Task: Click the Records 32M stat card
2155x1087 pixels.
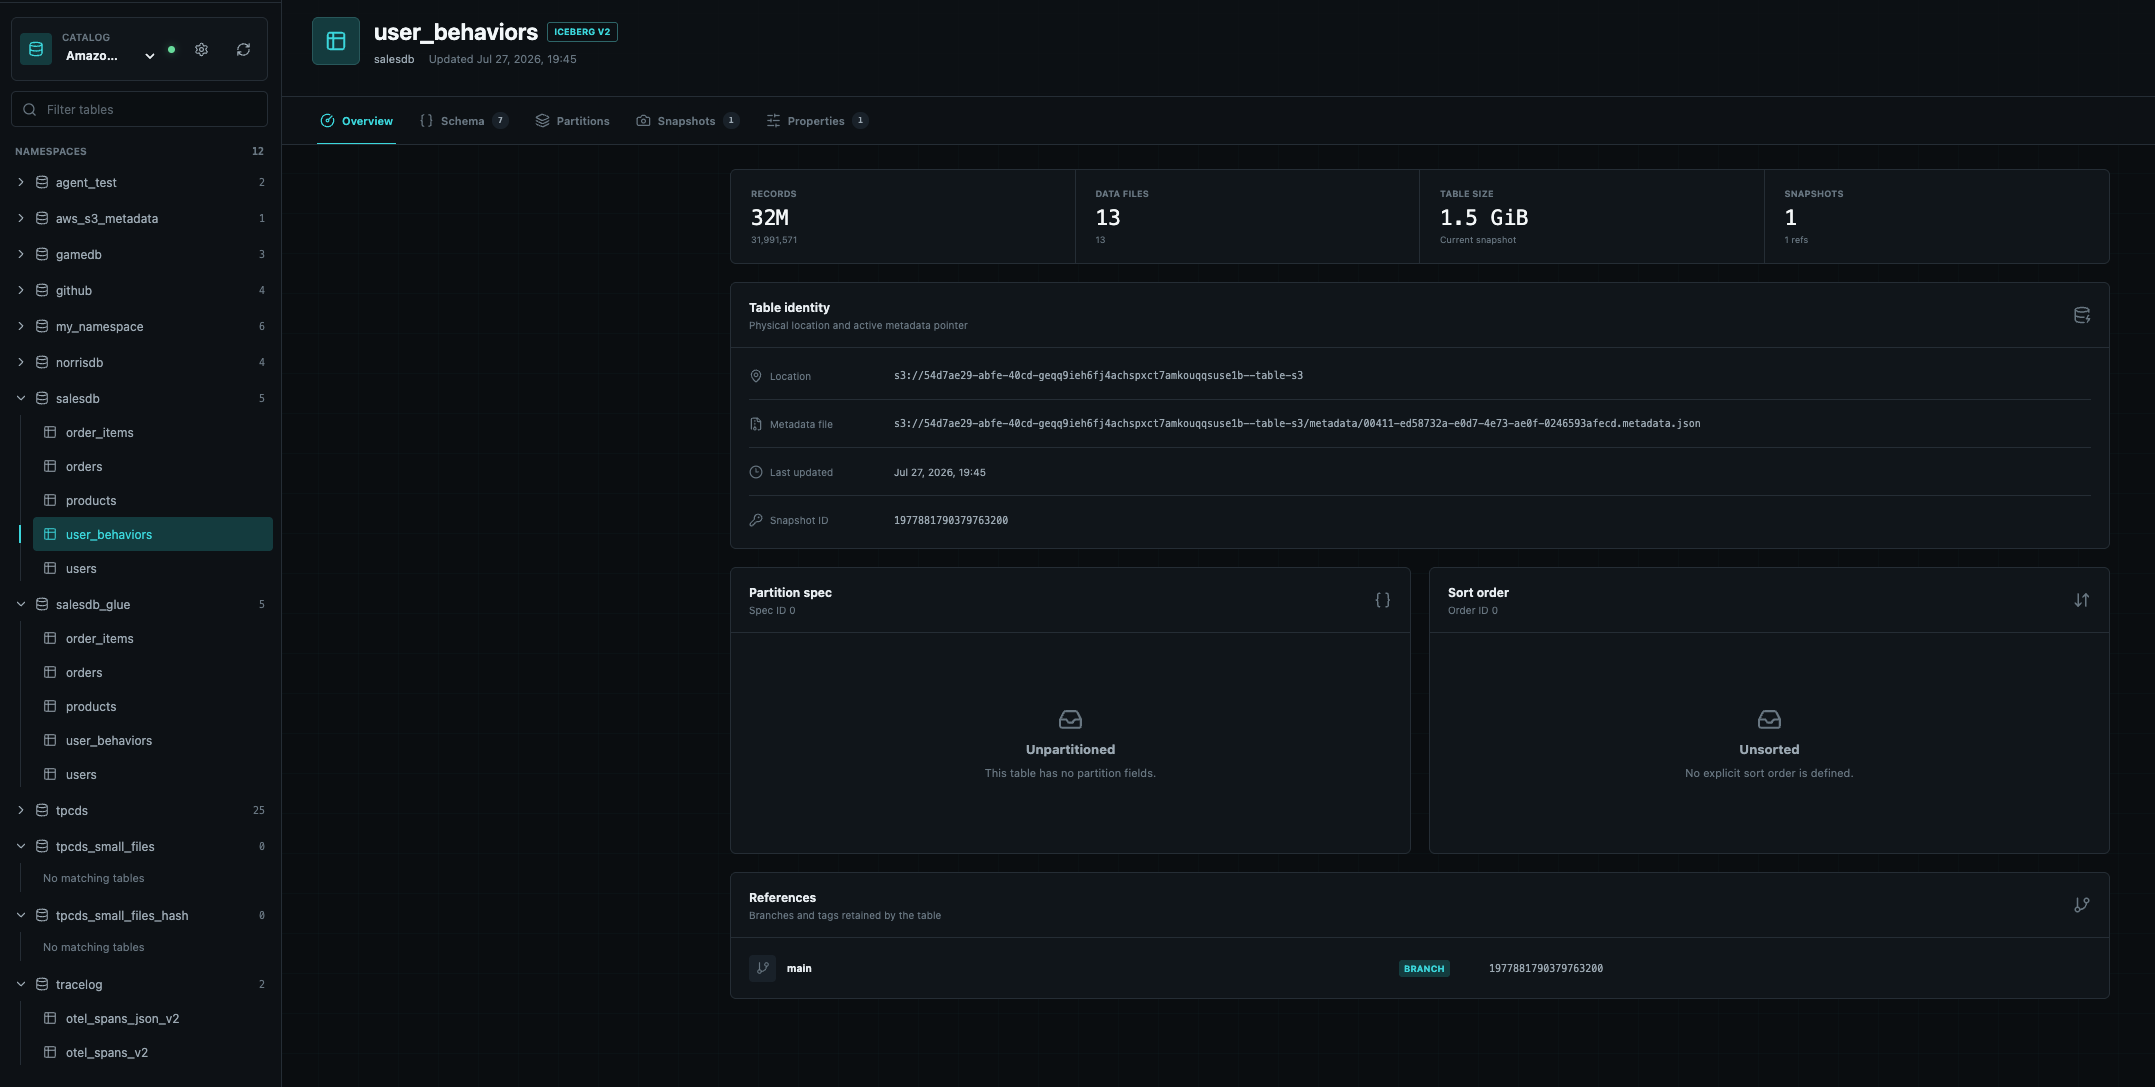Action: [x=903, y=217]
